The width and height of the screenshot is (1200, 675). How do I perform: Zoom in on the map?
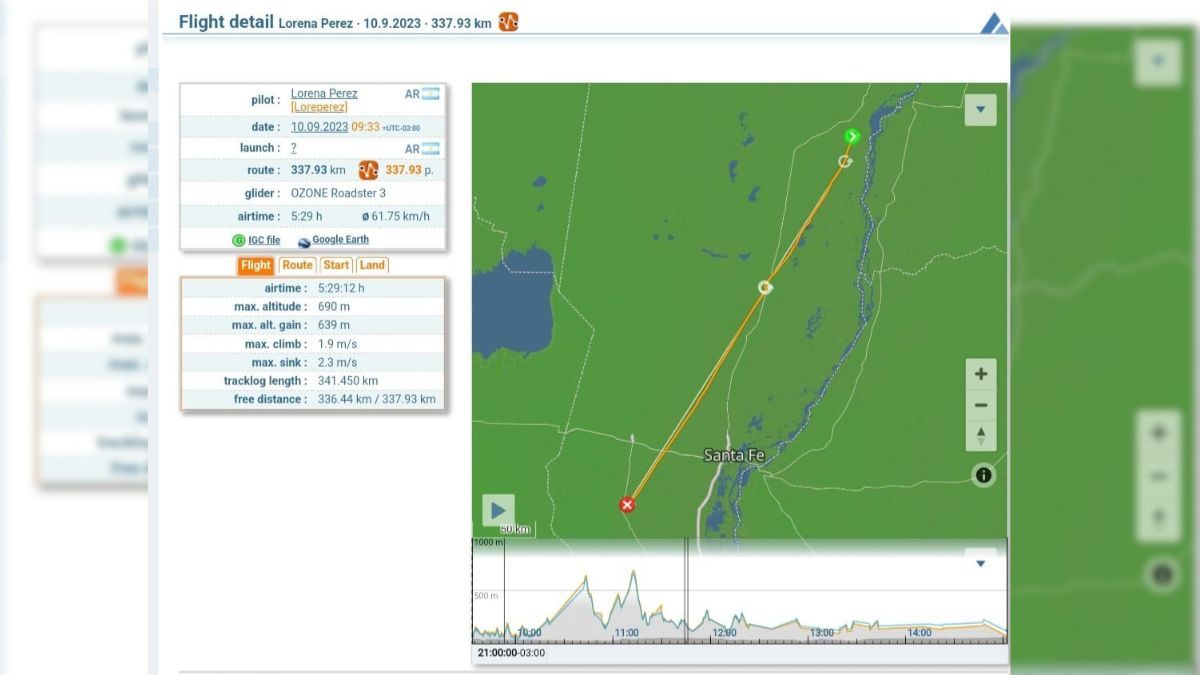tap(980, 373)
